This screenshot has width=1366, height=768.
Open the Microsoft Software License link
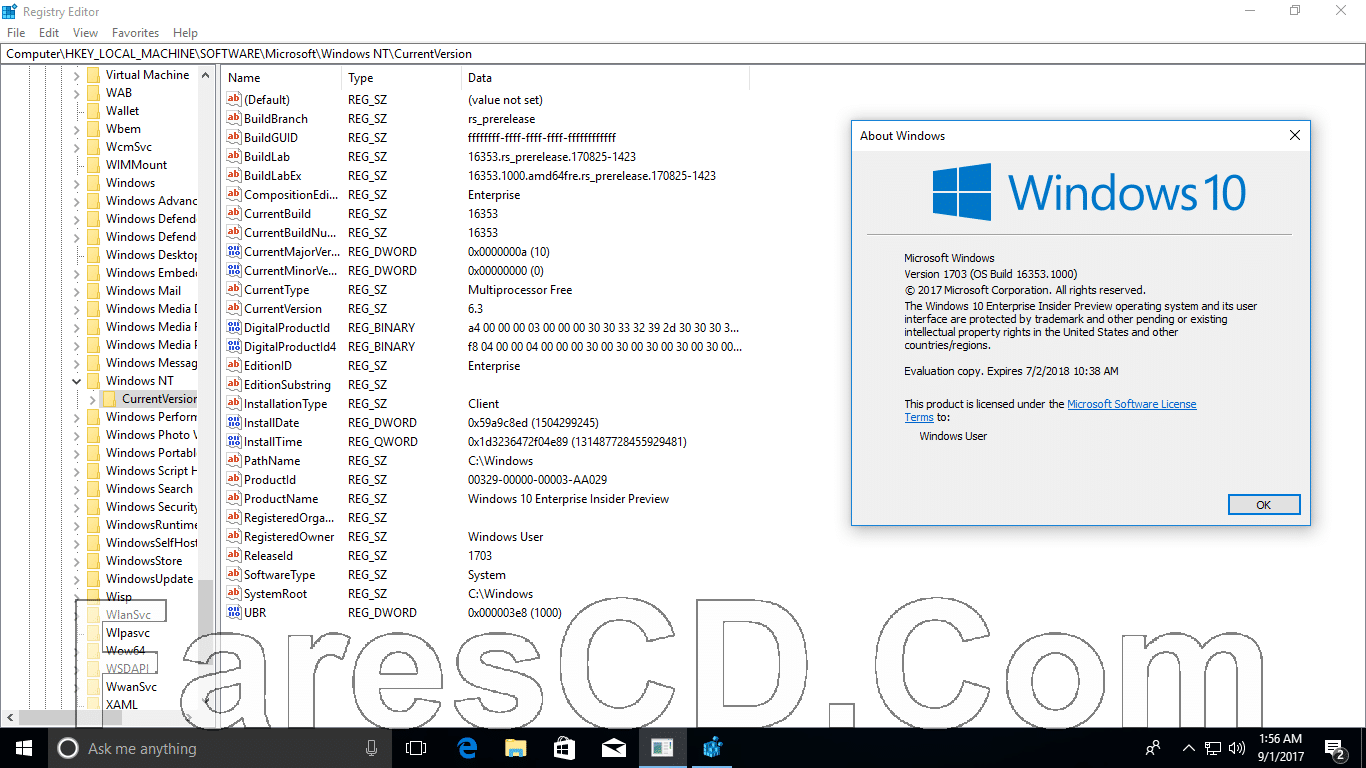[x=1131, y=404]
